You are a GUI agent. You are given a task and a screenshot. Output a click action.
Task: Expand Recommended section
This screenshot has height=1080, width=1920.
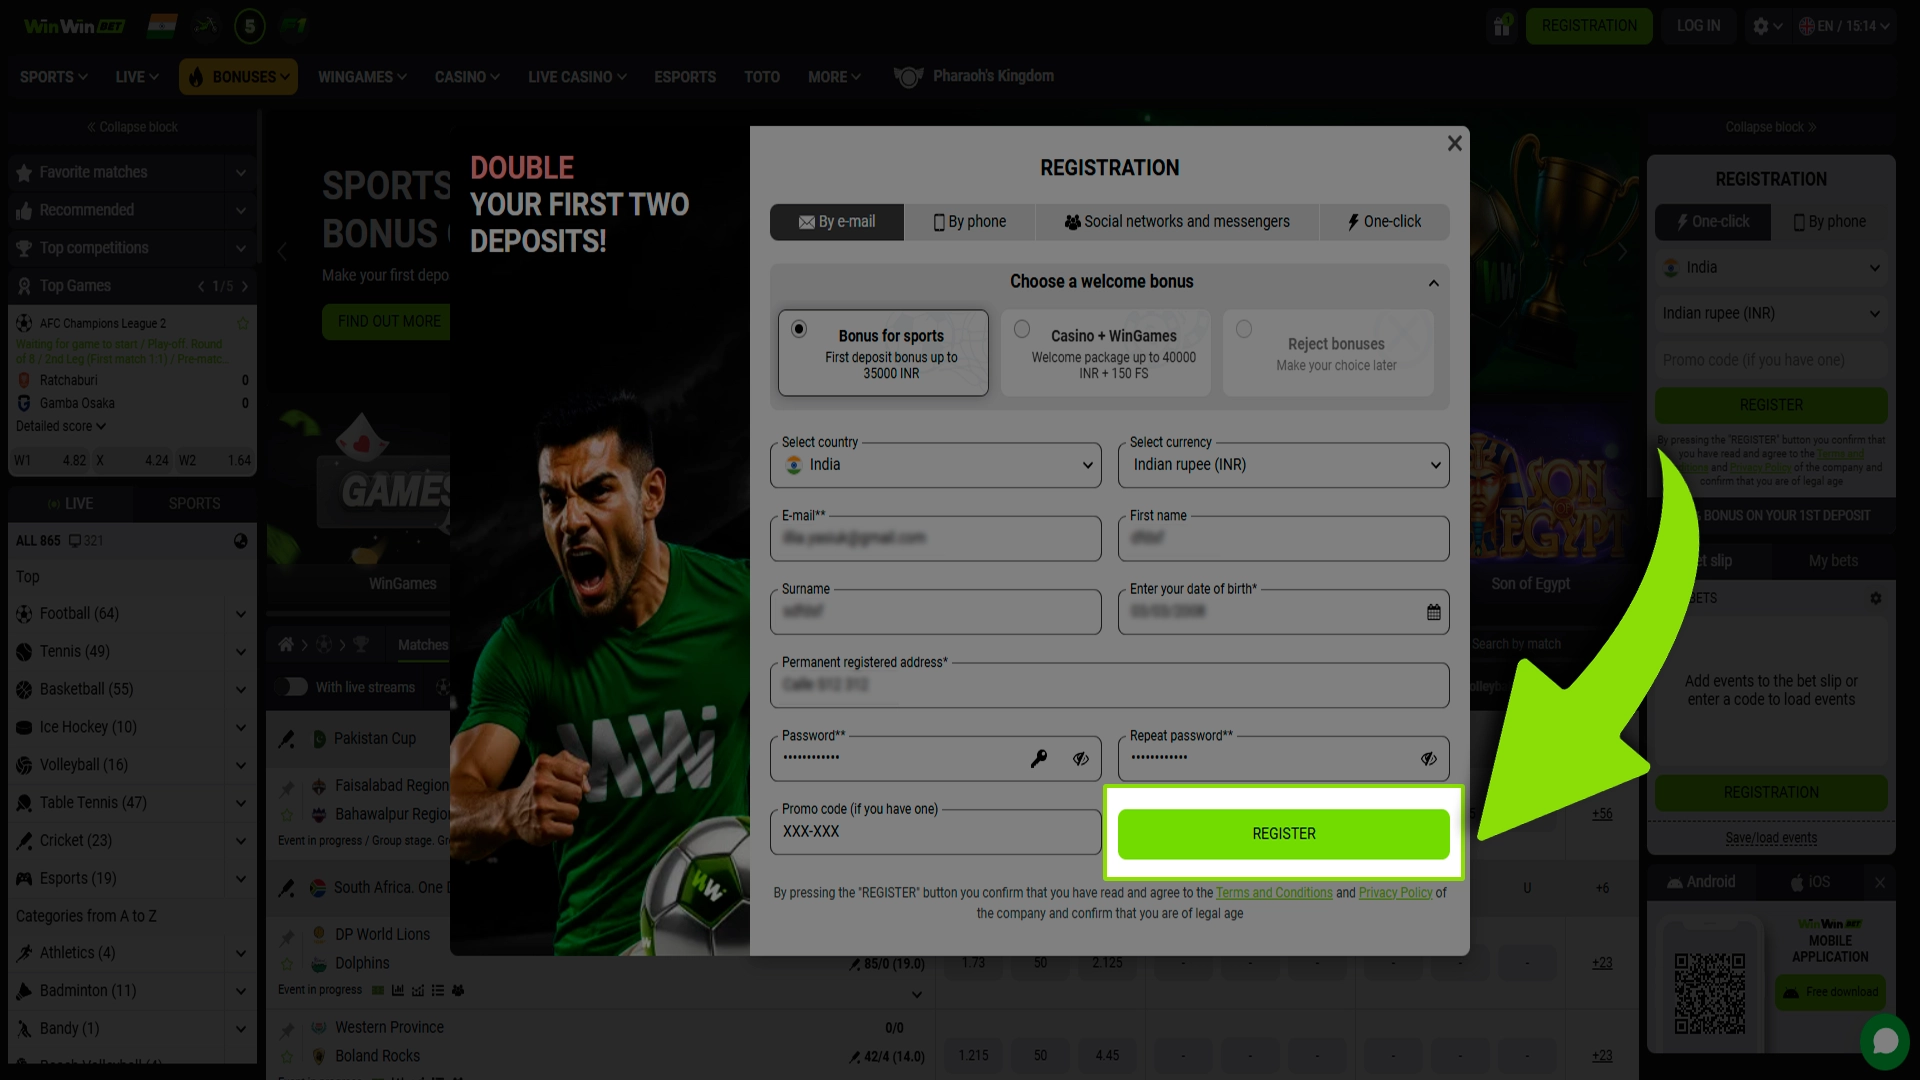(x=240, y=211)
